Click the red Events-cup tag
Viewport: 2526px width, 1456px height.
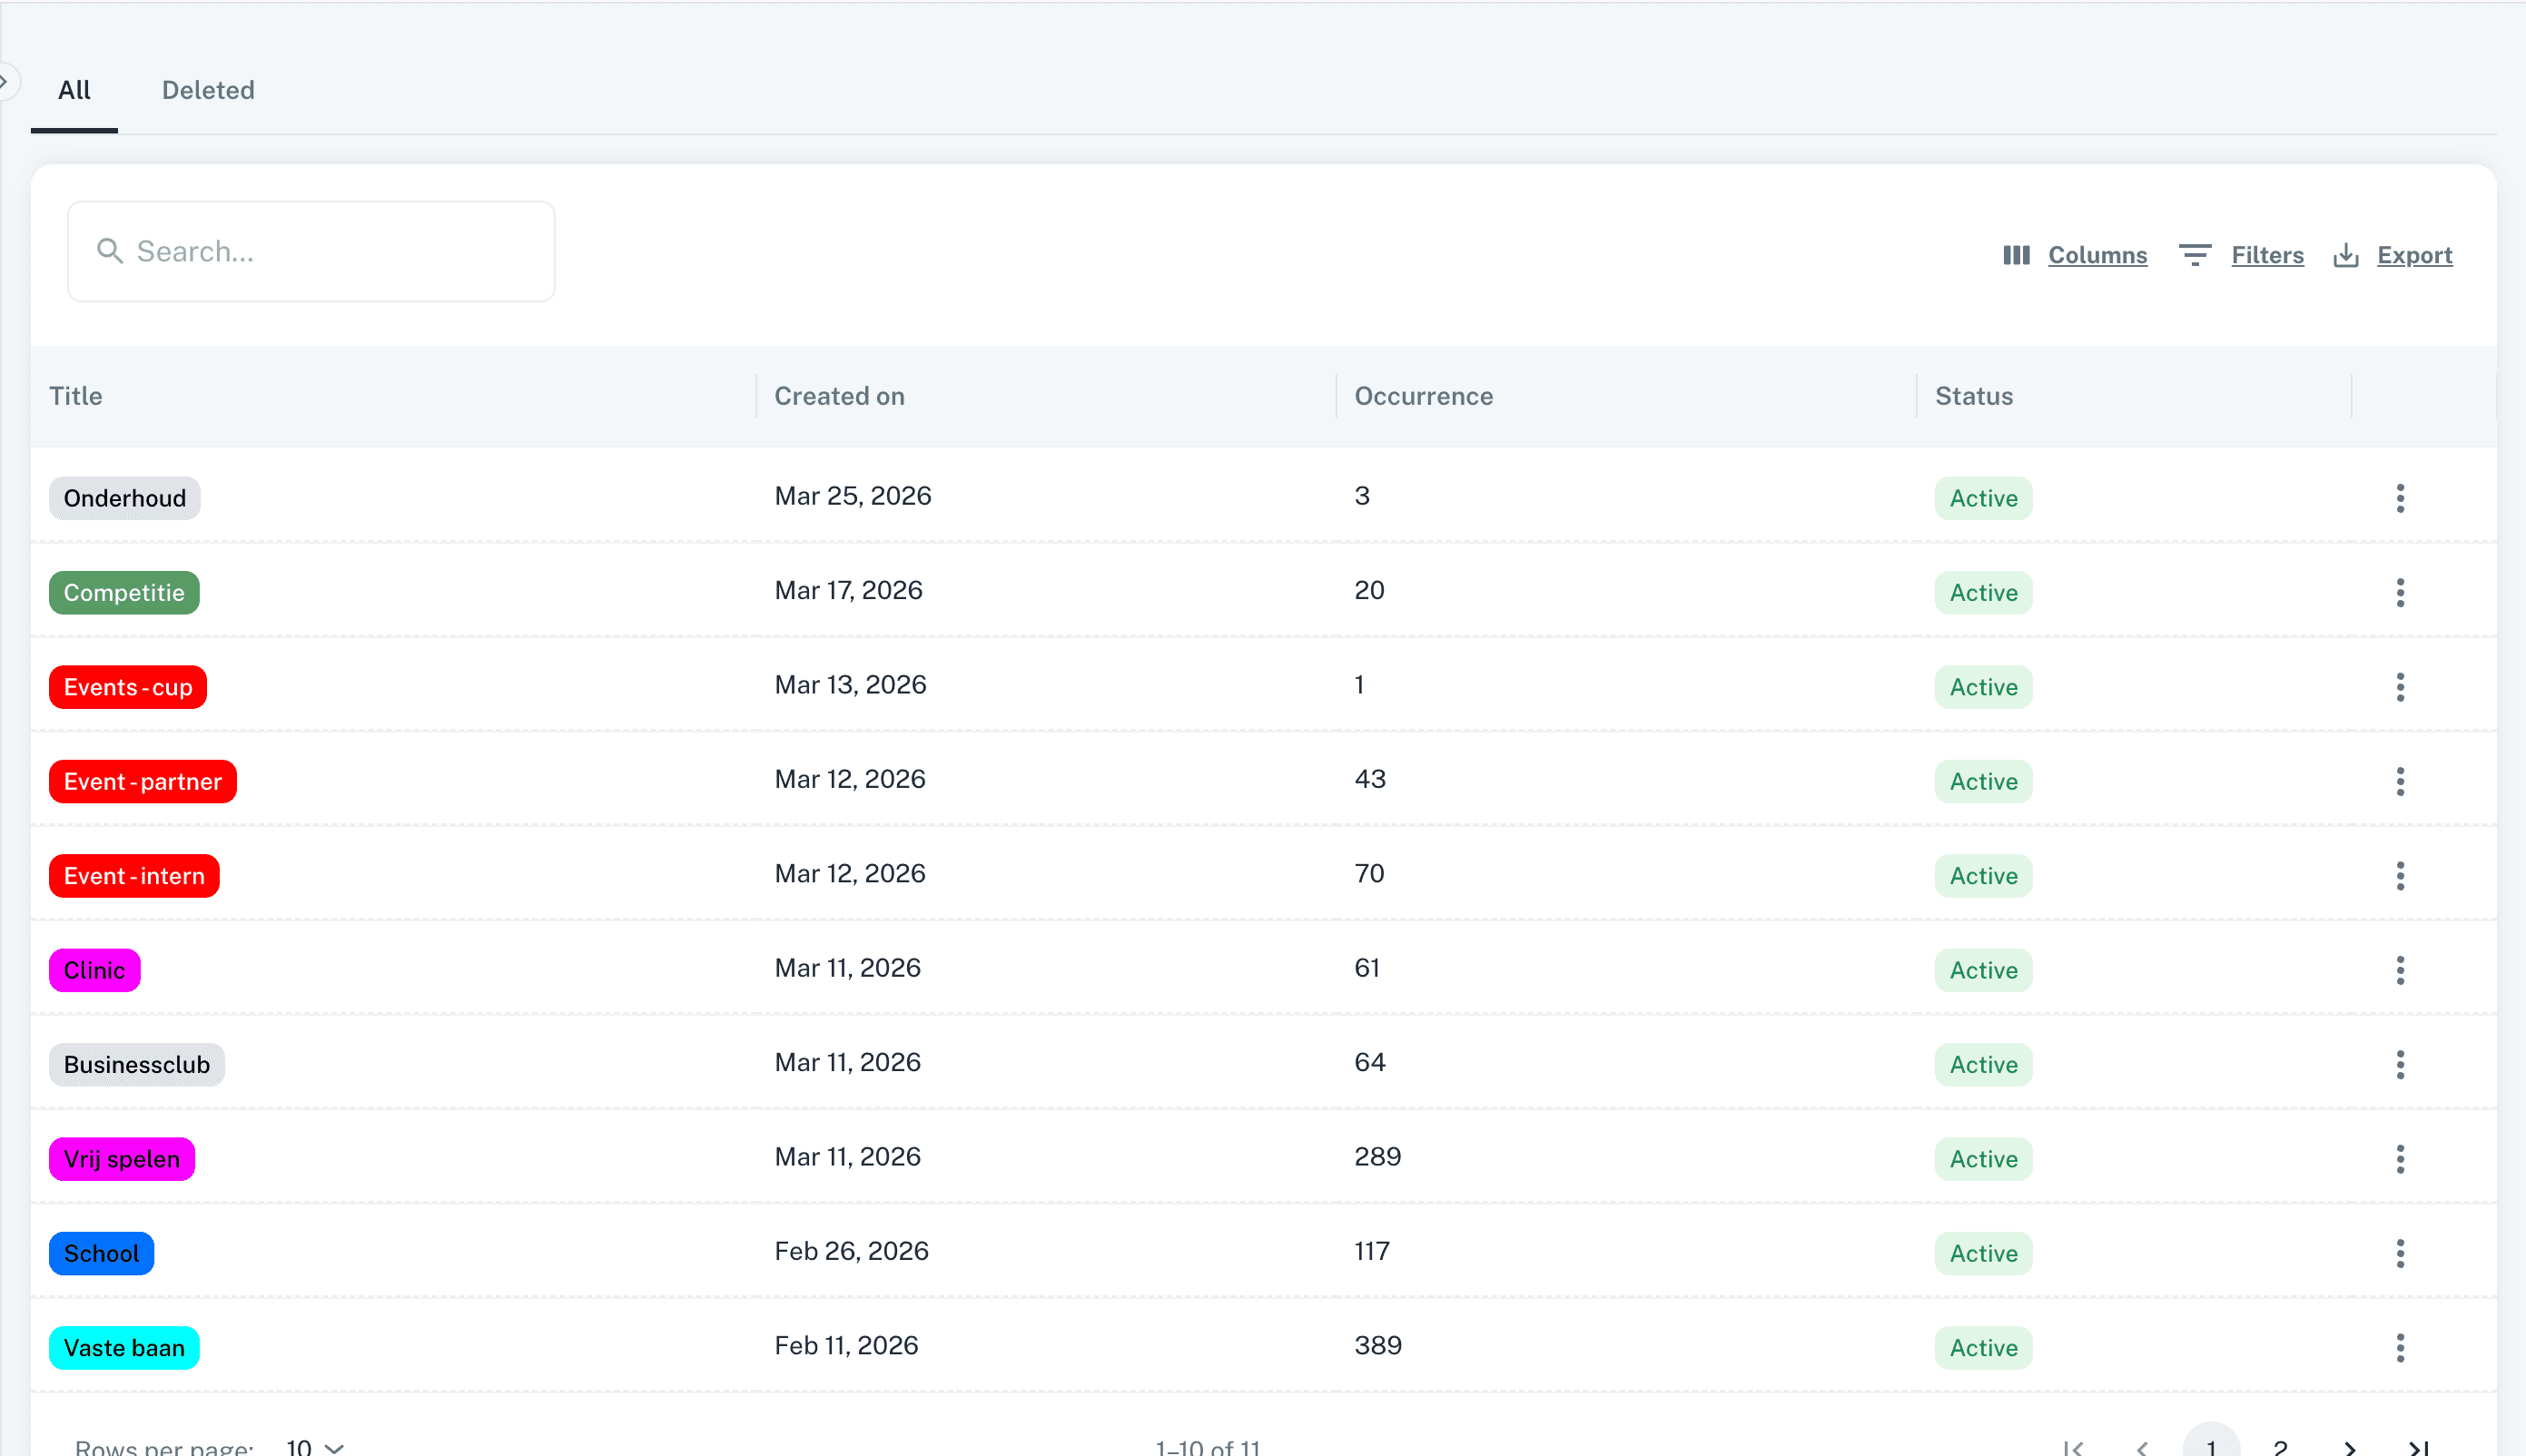point(128,687)
